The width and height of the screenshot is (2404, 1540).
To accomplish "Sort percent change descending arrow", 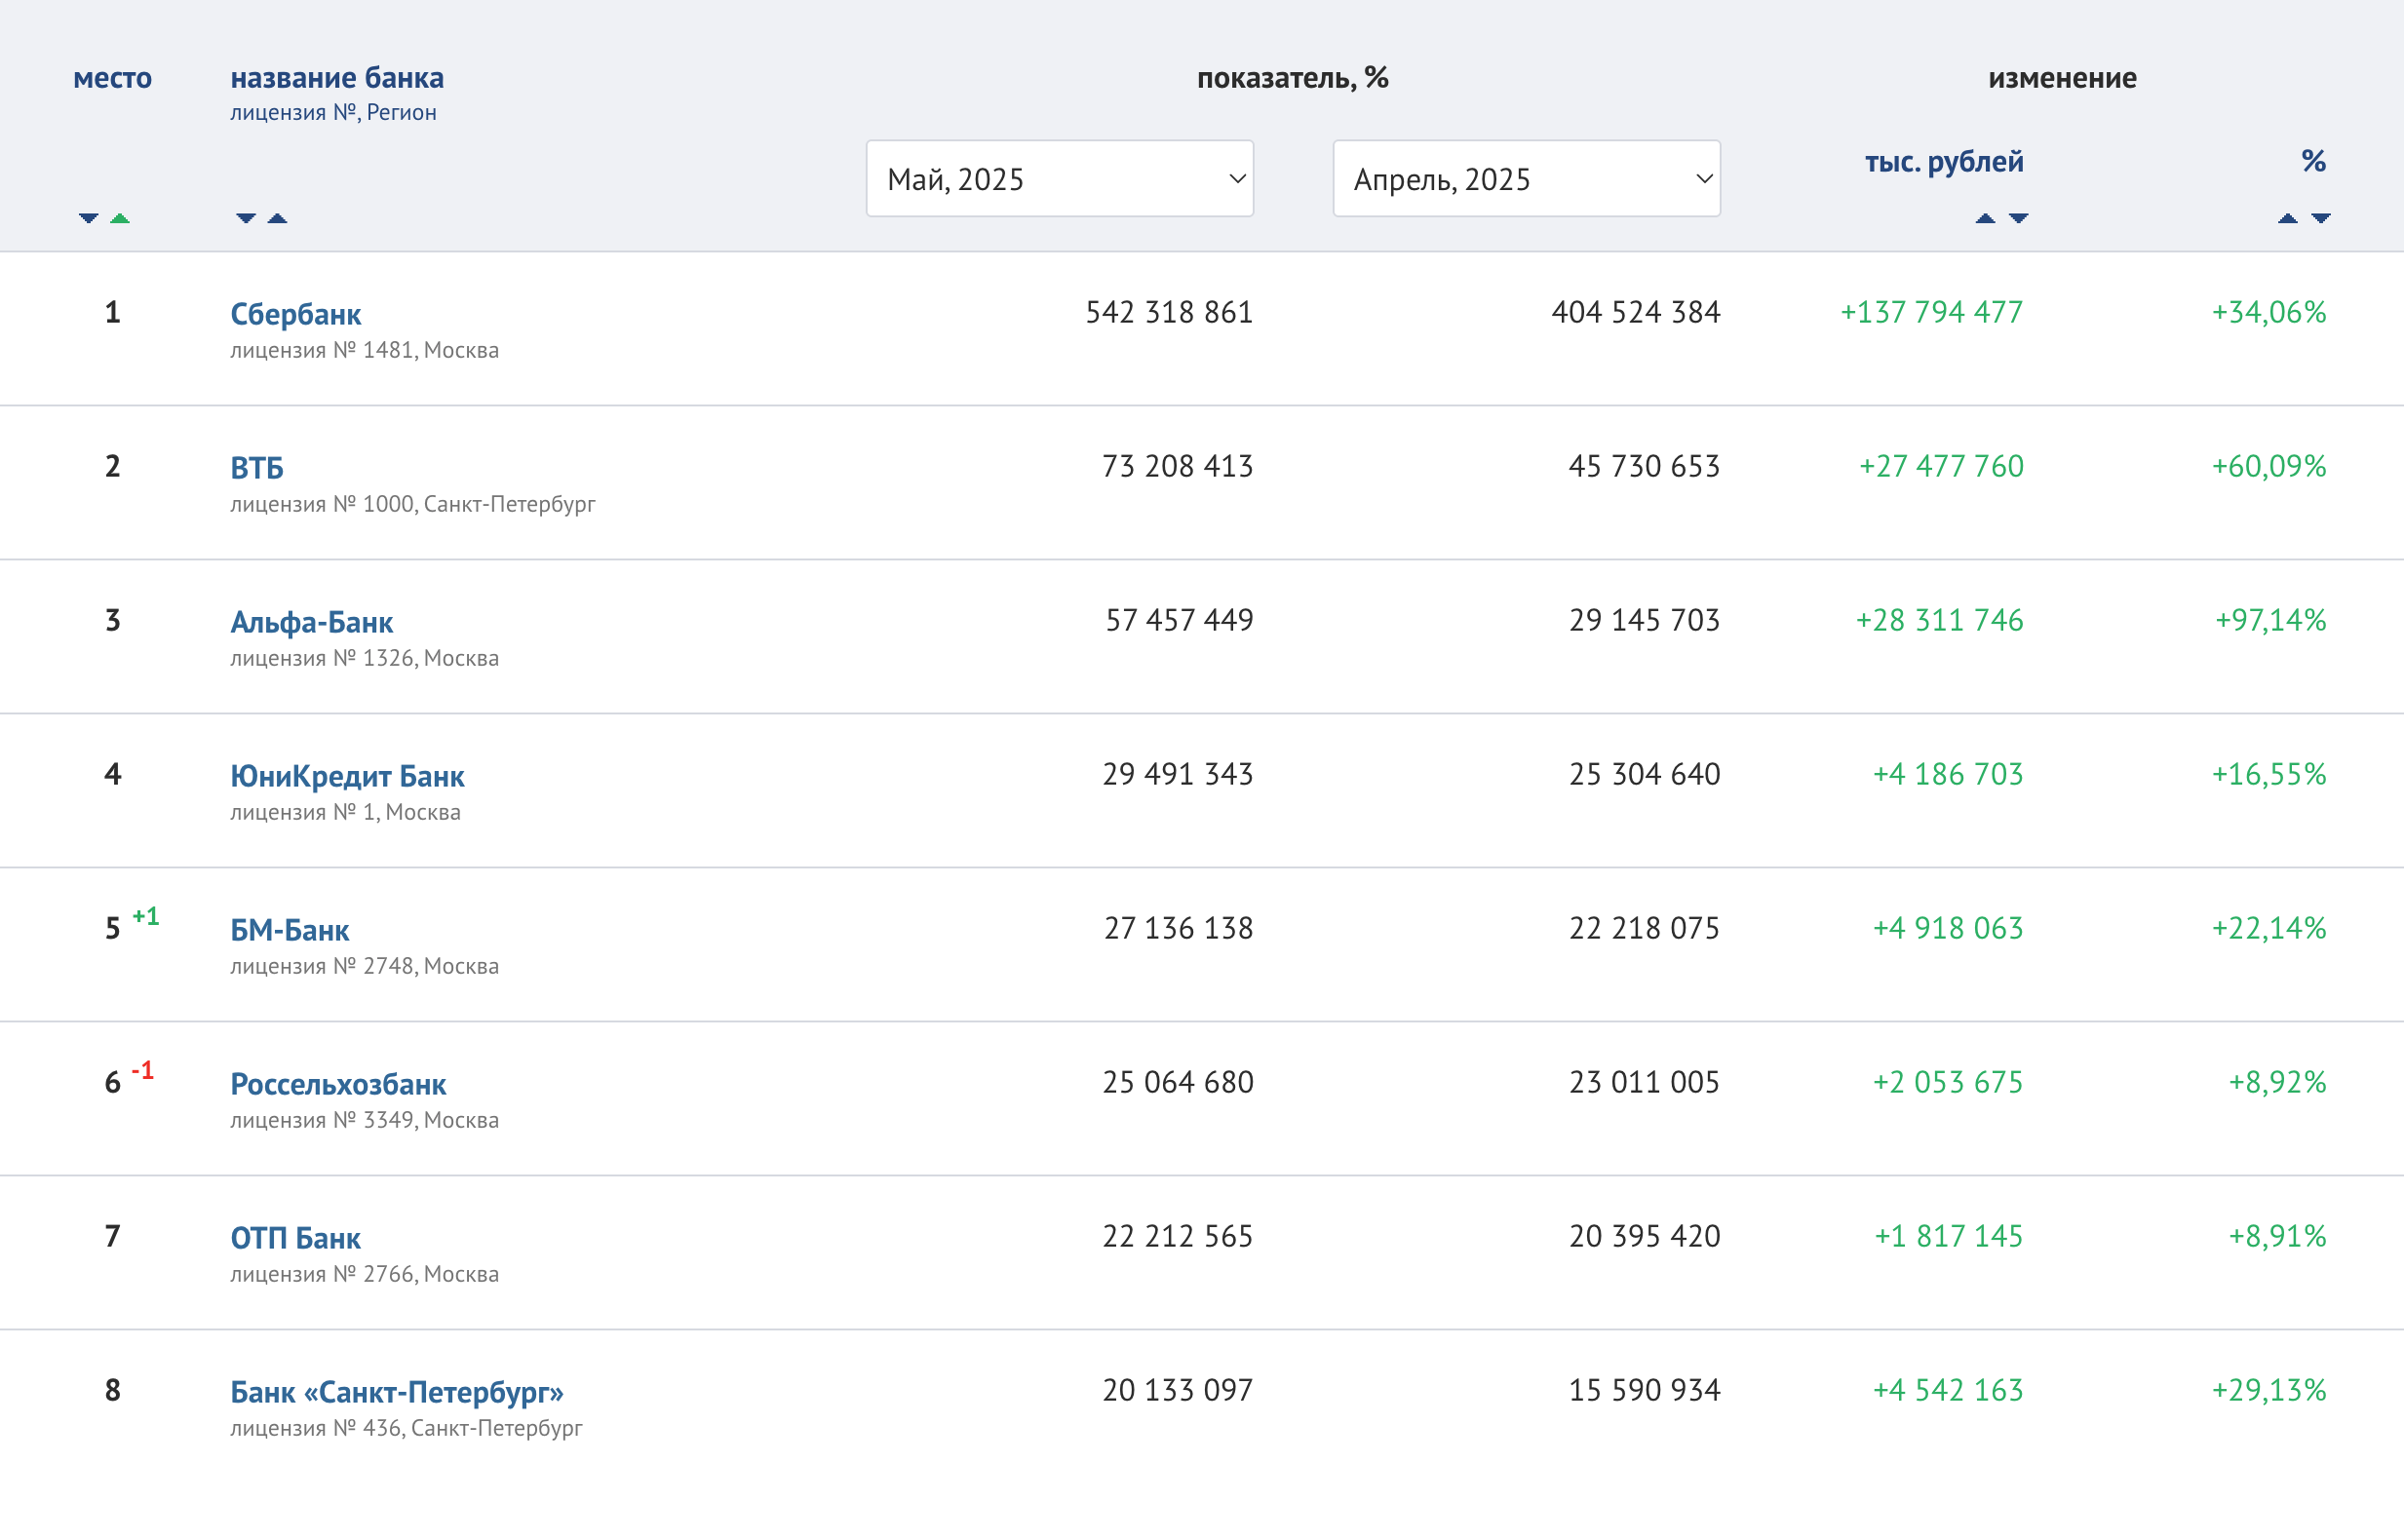I will [2321, 218].
